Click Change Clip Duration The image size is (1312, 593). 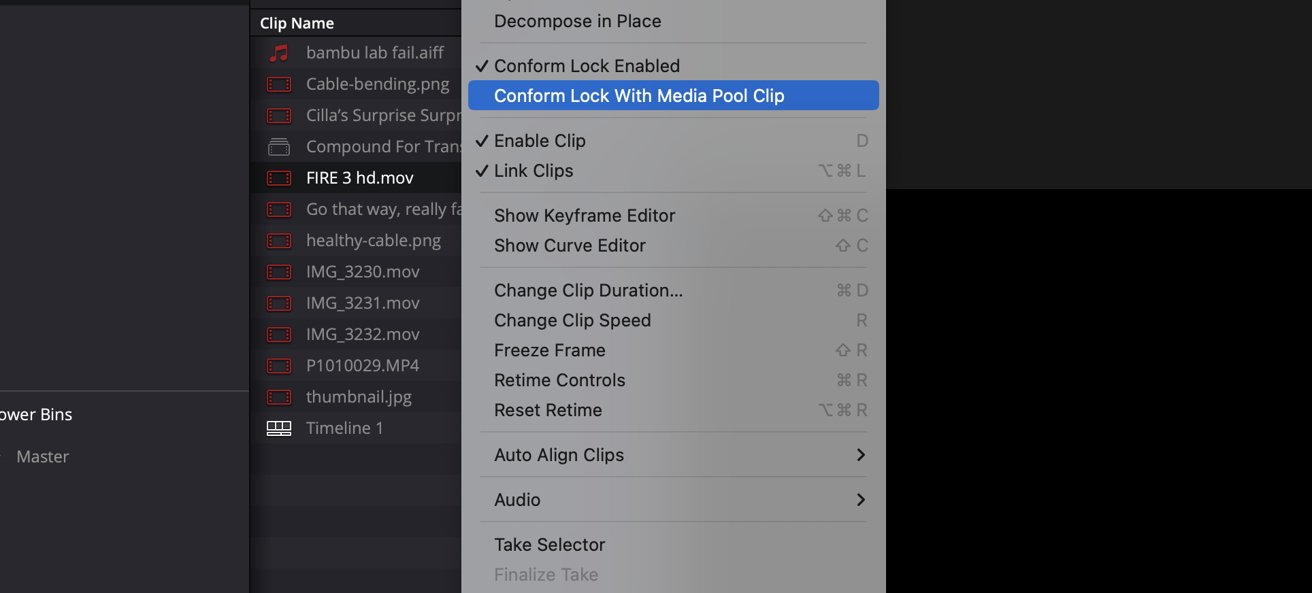point(588,289)
